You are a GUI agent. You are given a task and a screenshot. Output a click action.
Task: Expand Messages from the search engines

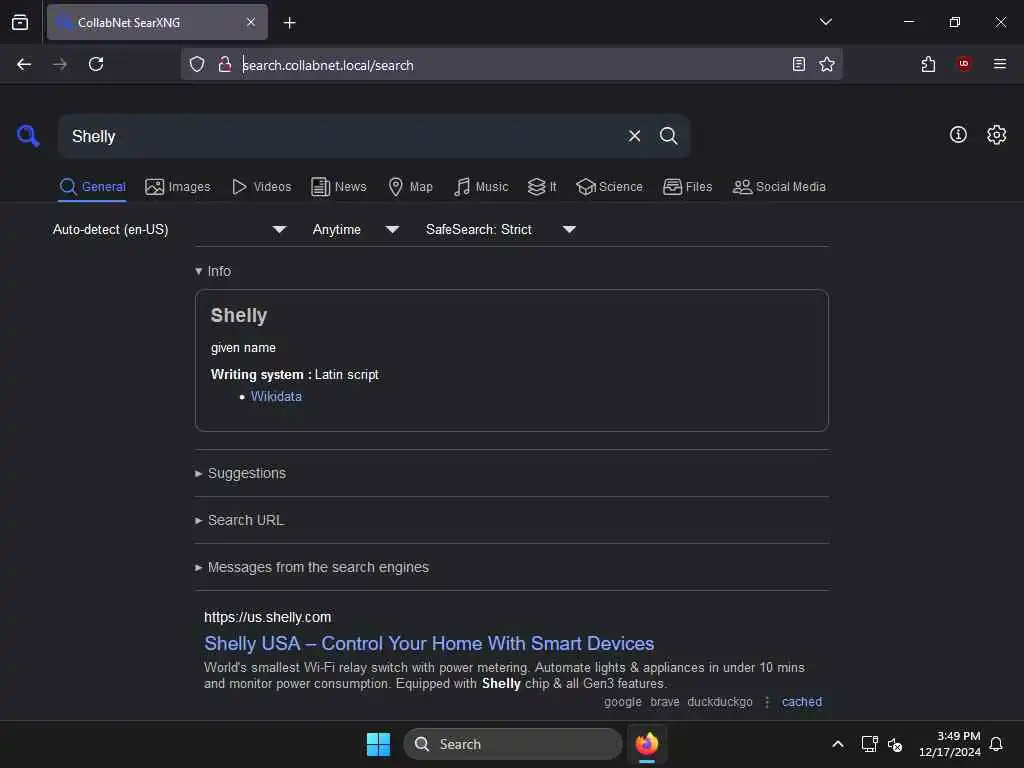tap(312, 568)
